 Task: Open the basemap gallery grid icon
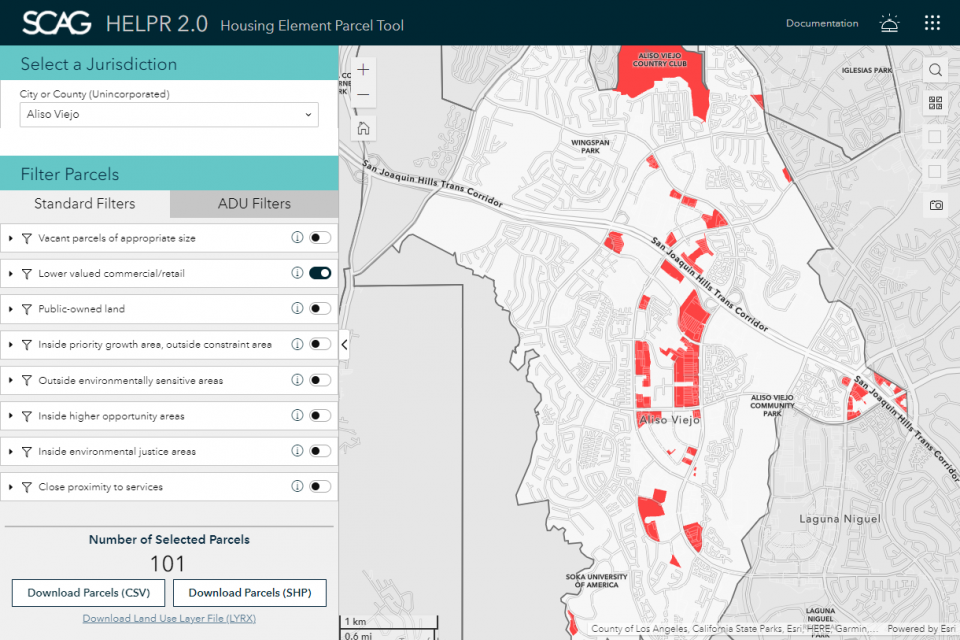(935, 103)
